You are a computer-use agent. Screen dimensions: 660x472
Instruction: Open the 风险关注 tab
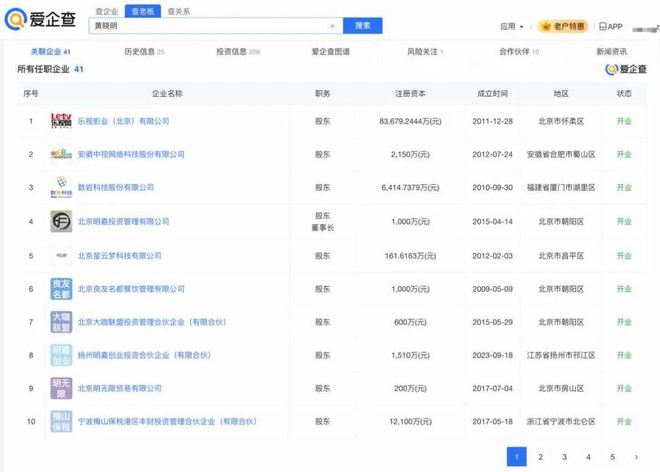425,51
